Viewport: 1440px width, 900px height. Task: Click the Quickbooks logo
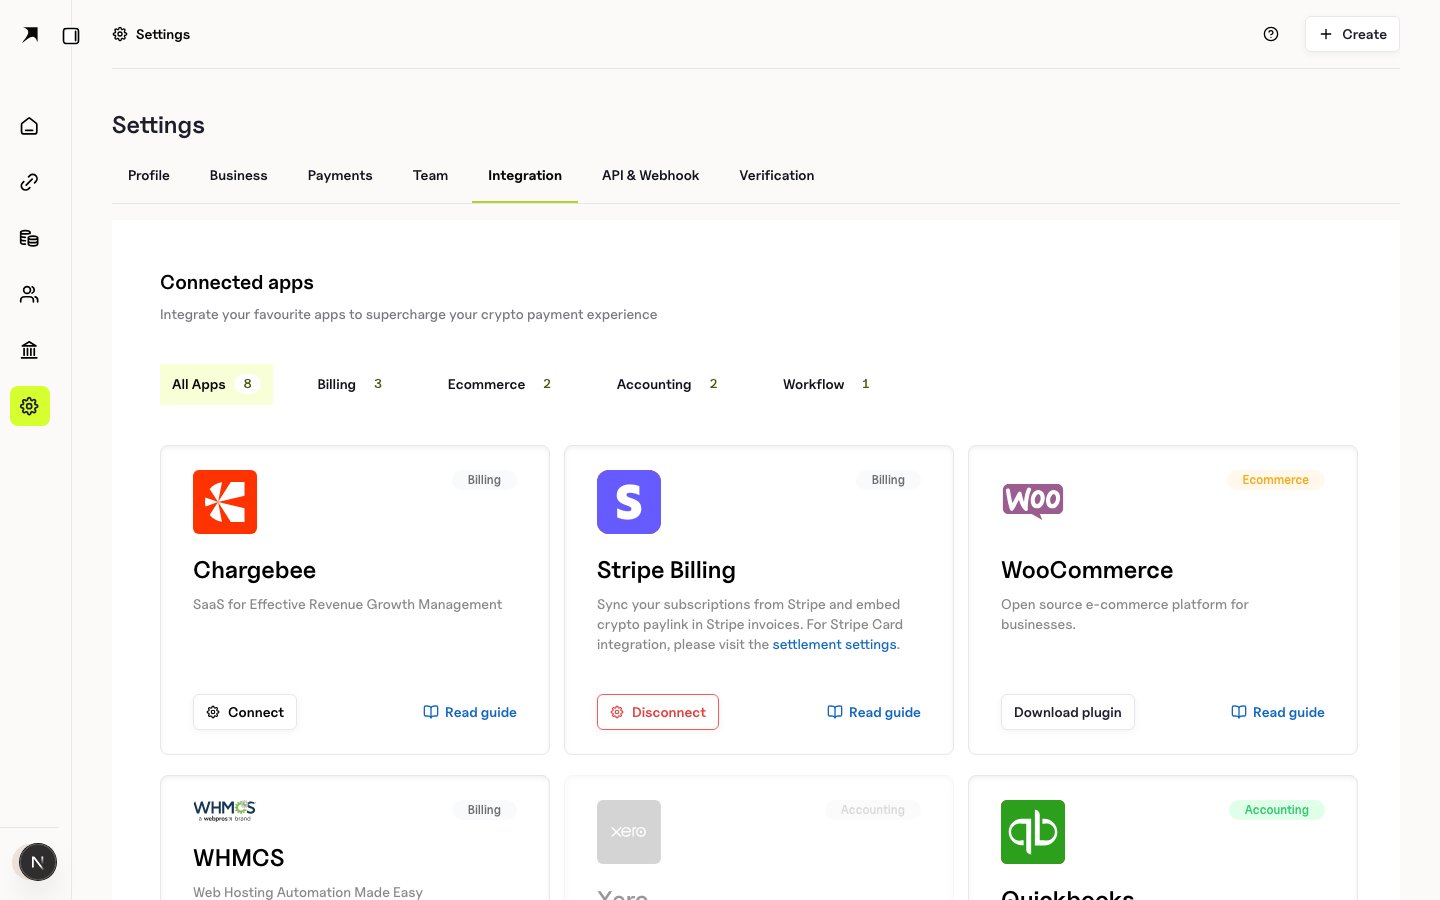tap(1033, 832)
